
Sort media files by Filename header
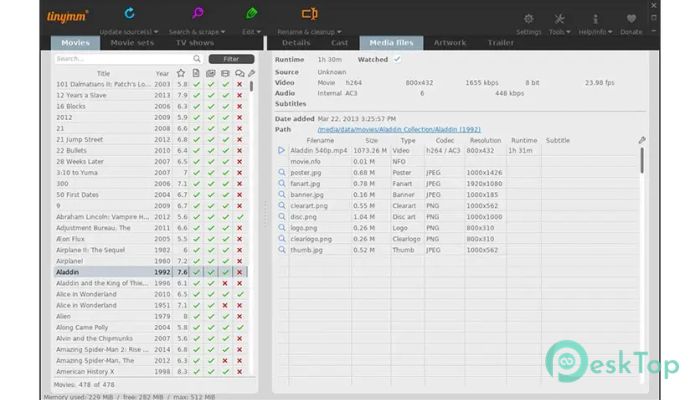(320, 140)
